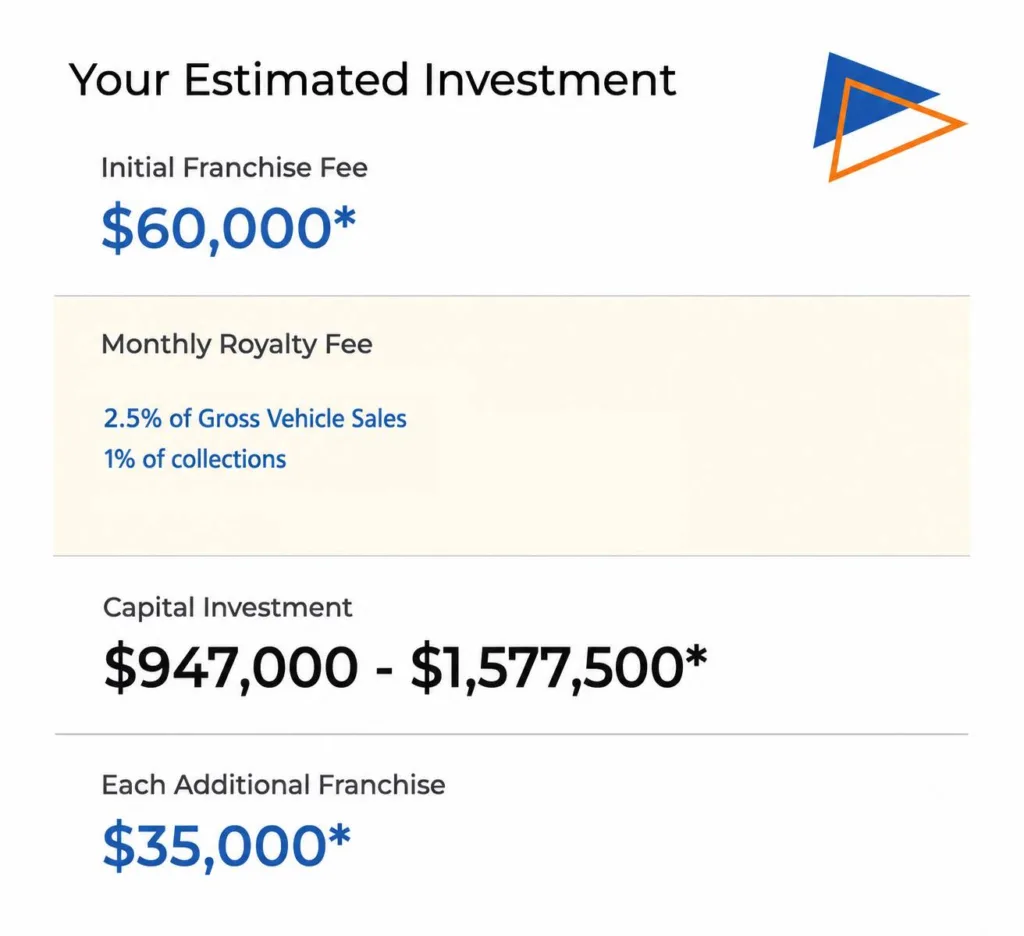The image size is (1024, 936).
Task: Click the $35,000* additional franchise amount
Action: [227, 846]
